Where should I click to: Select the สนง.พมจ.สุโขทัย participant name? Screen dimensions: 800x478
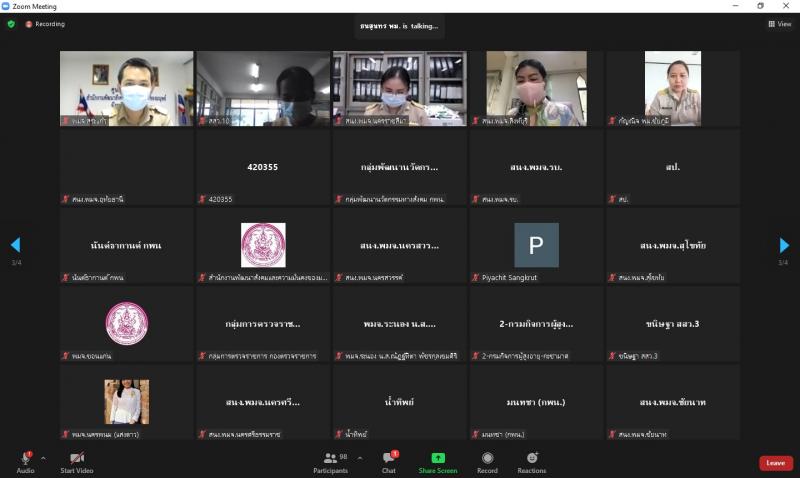(x=673, y=245)
